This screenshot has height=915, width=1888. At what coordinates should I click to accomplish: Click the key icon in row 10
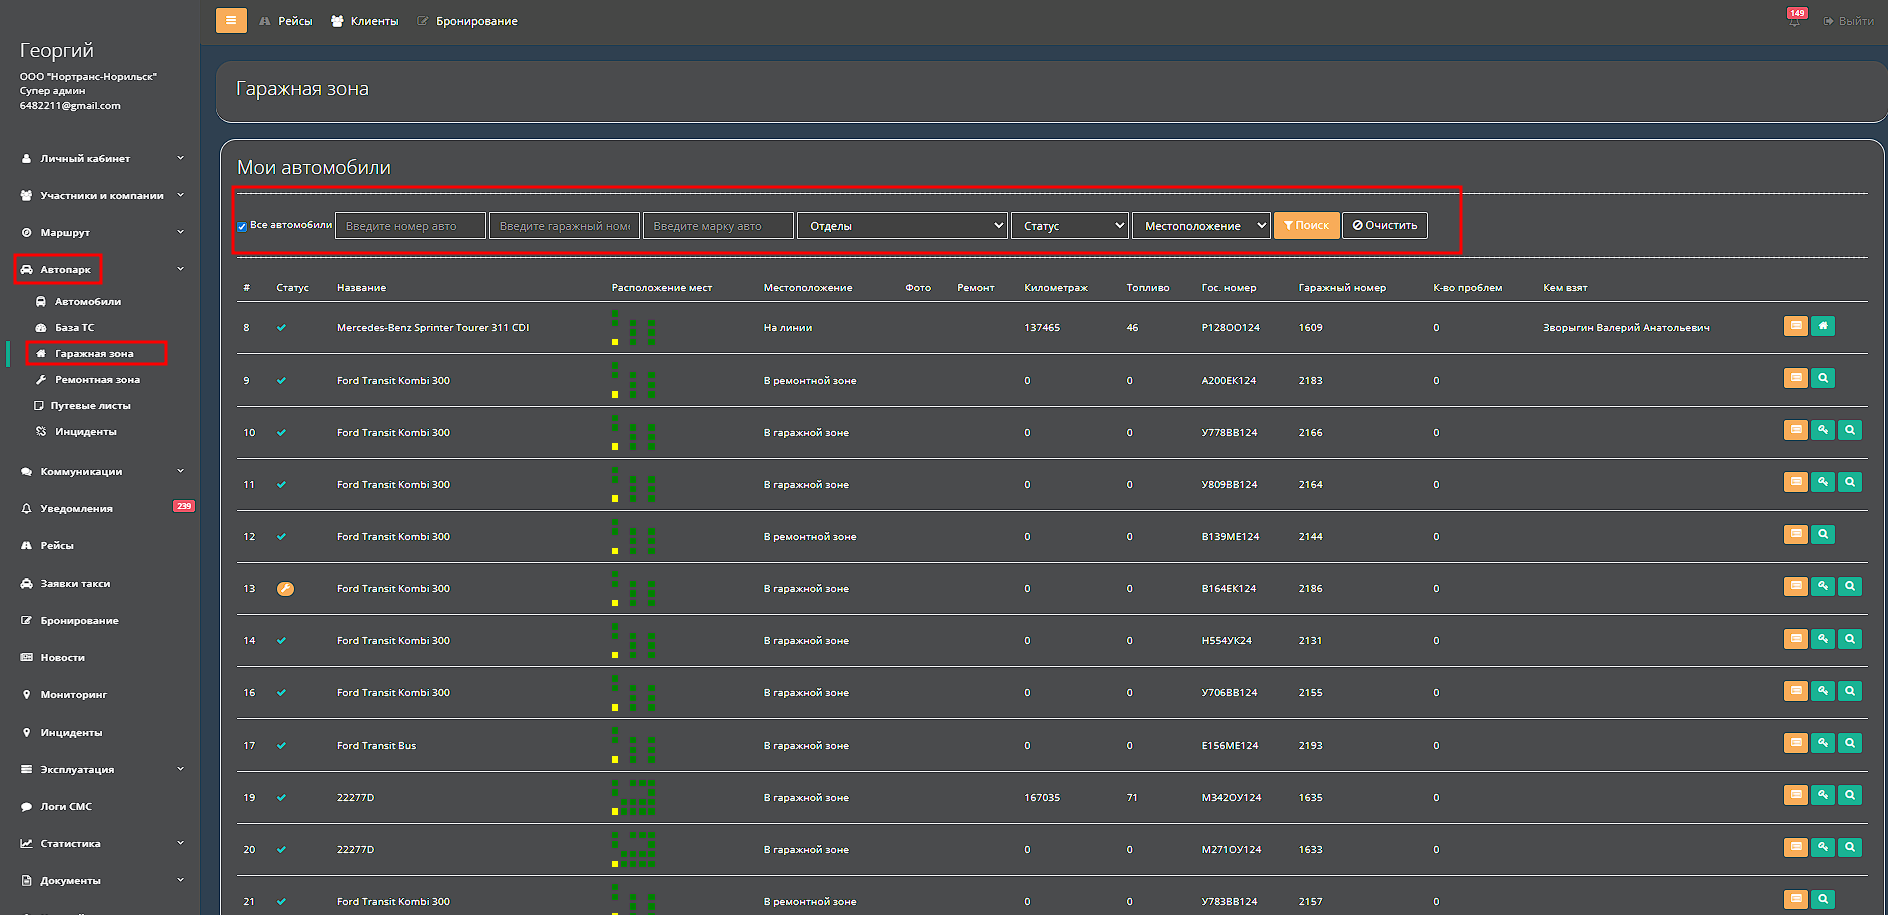1822,430
